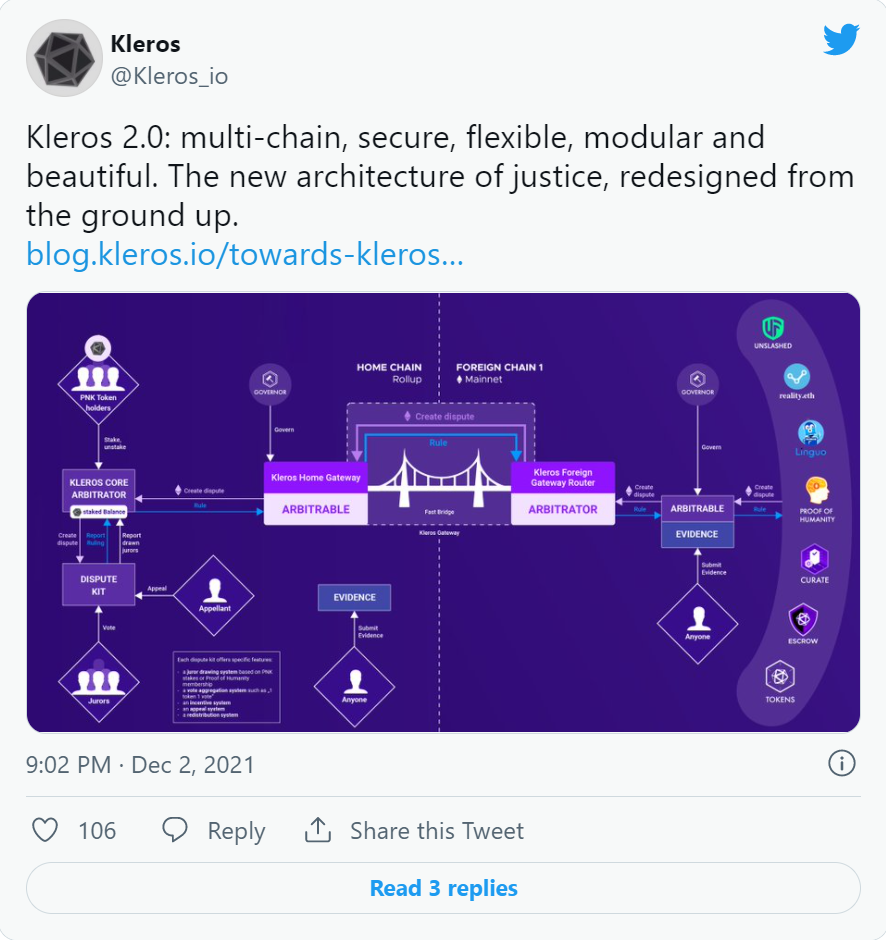The height and width of the screenshot is (940, 886).
Task: Click the Kleros display name
Action: [x=145, y=44]
